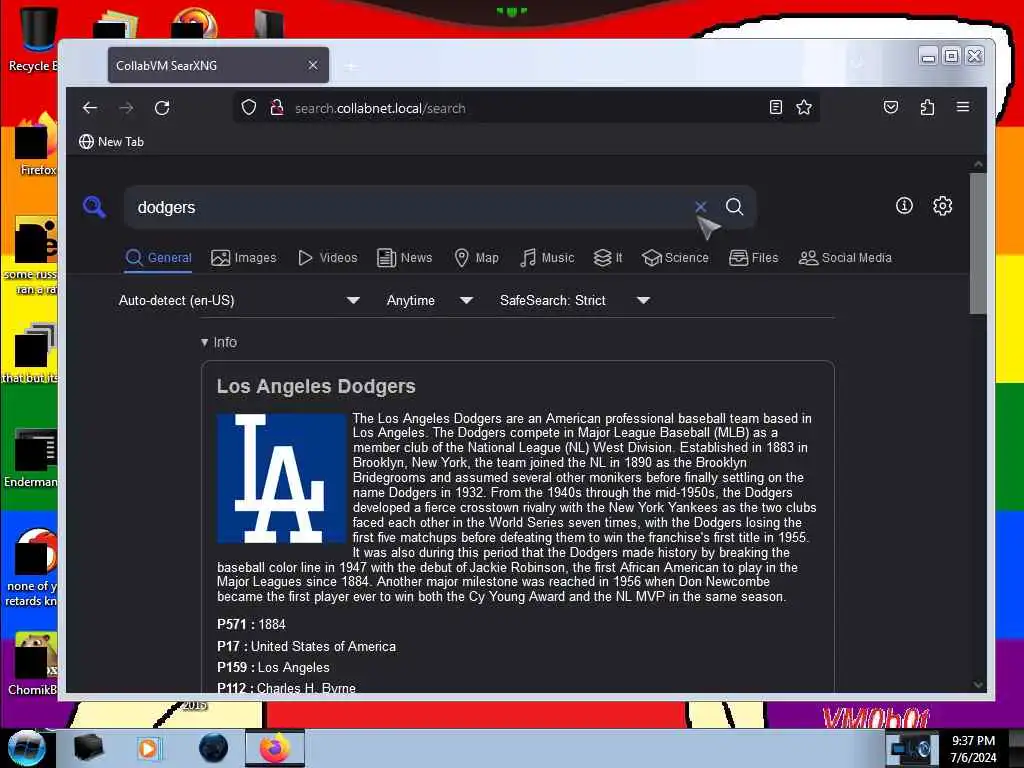Open the ChomikBox desktop icon
Screen dimensions: 1024x768
point(34,664)
